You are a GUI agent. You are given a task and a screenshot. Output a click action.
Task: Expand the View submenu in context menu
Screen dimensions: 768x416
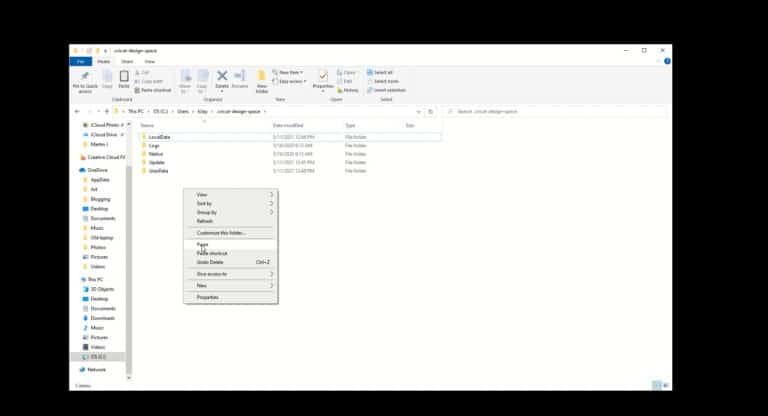[x=230, y=194]
